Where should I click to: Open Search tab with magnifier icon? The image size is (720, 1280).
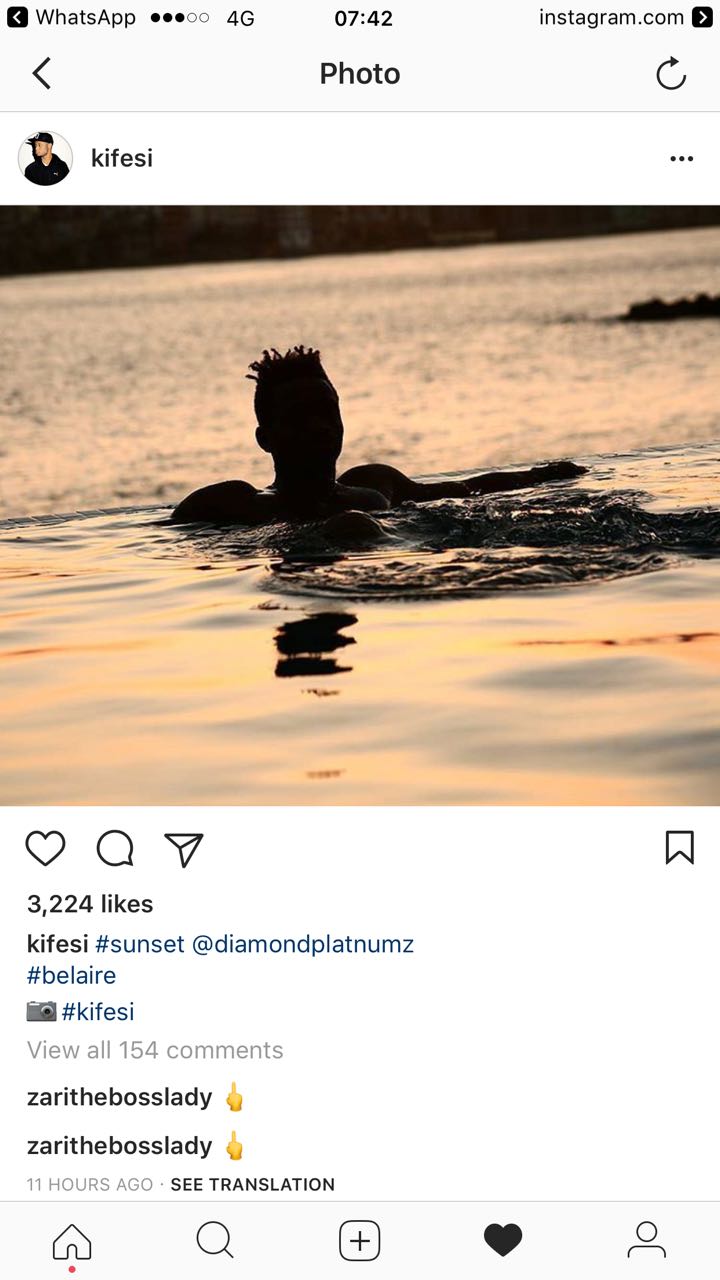click(215, 1240)
